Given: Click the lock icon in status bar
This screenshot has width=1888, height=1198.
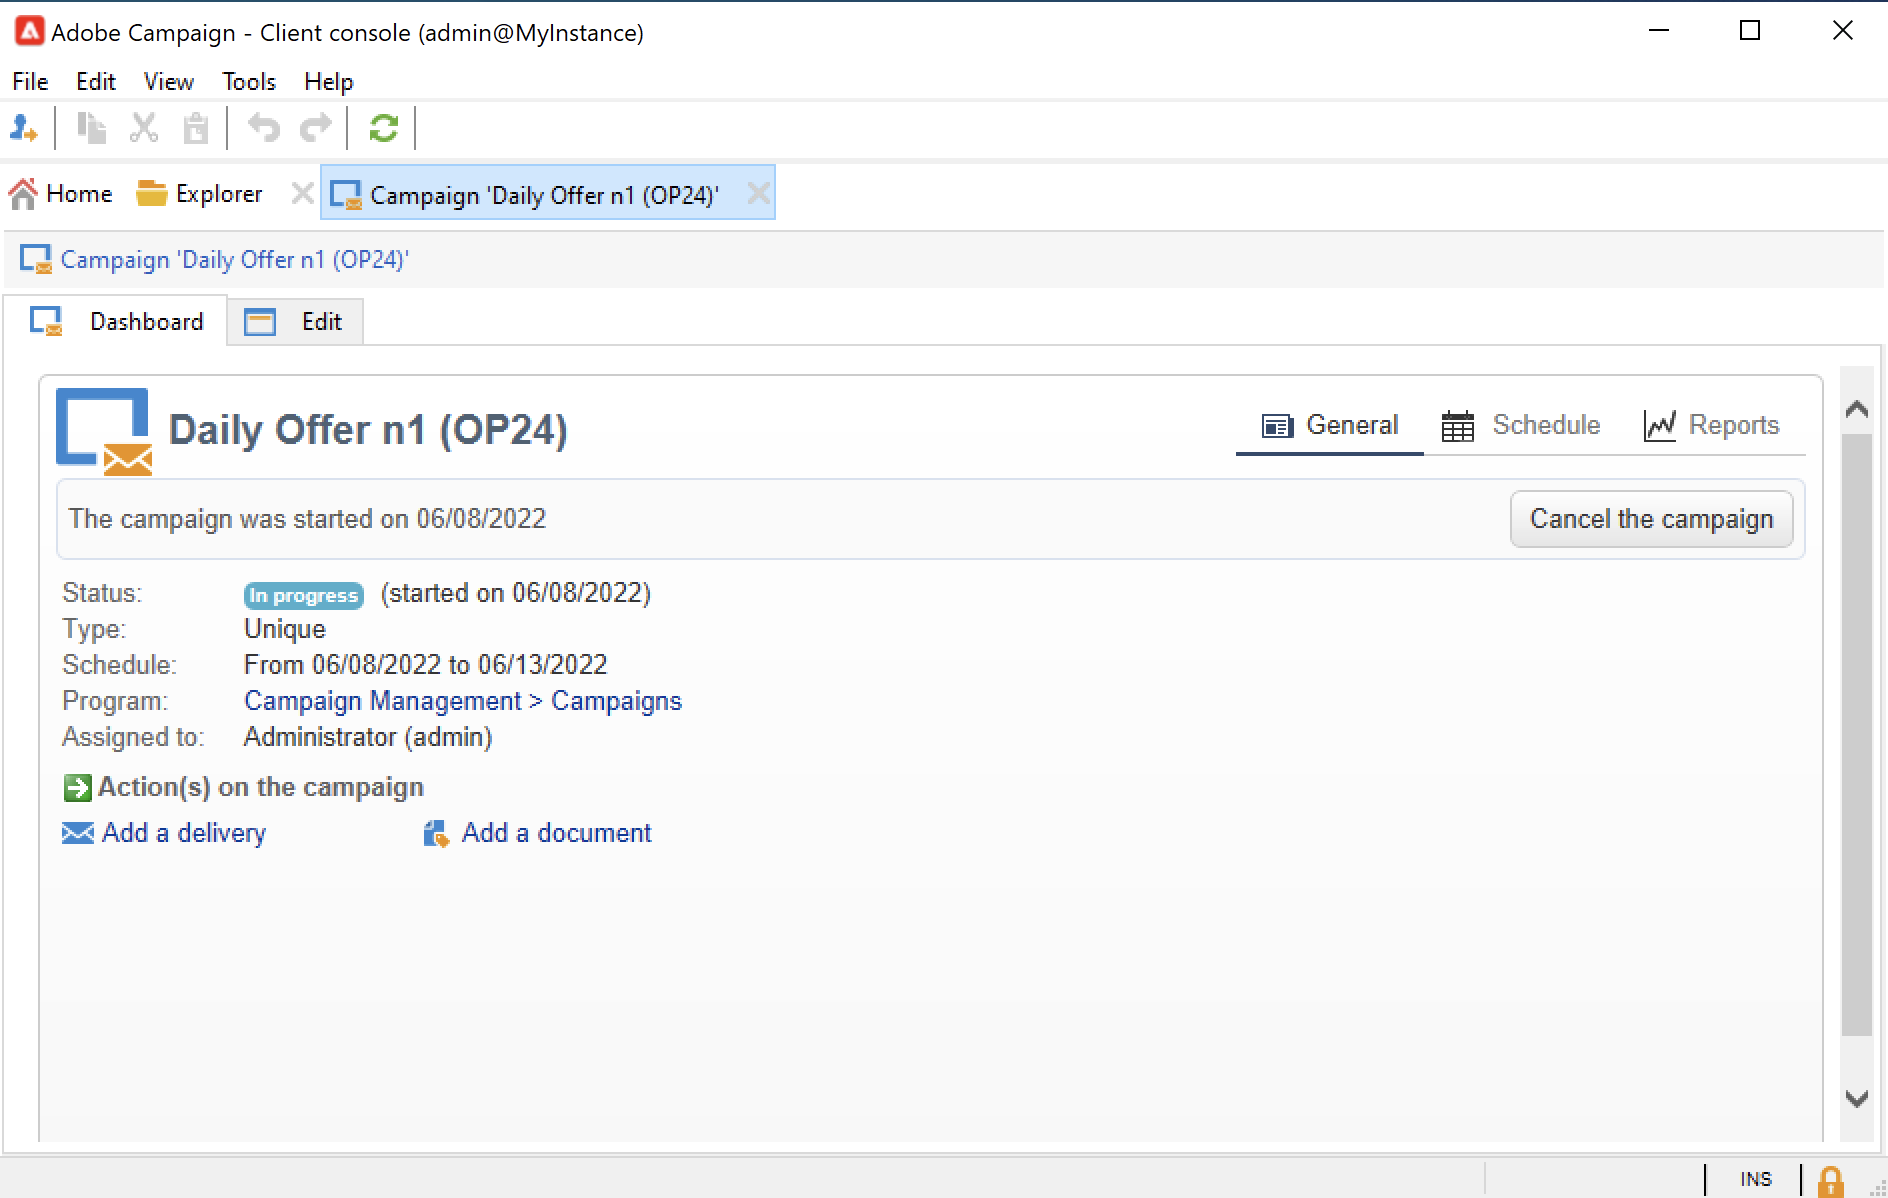Looking at the screenshot, I should tap(1831, 1181).
